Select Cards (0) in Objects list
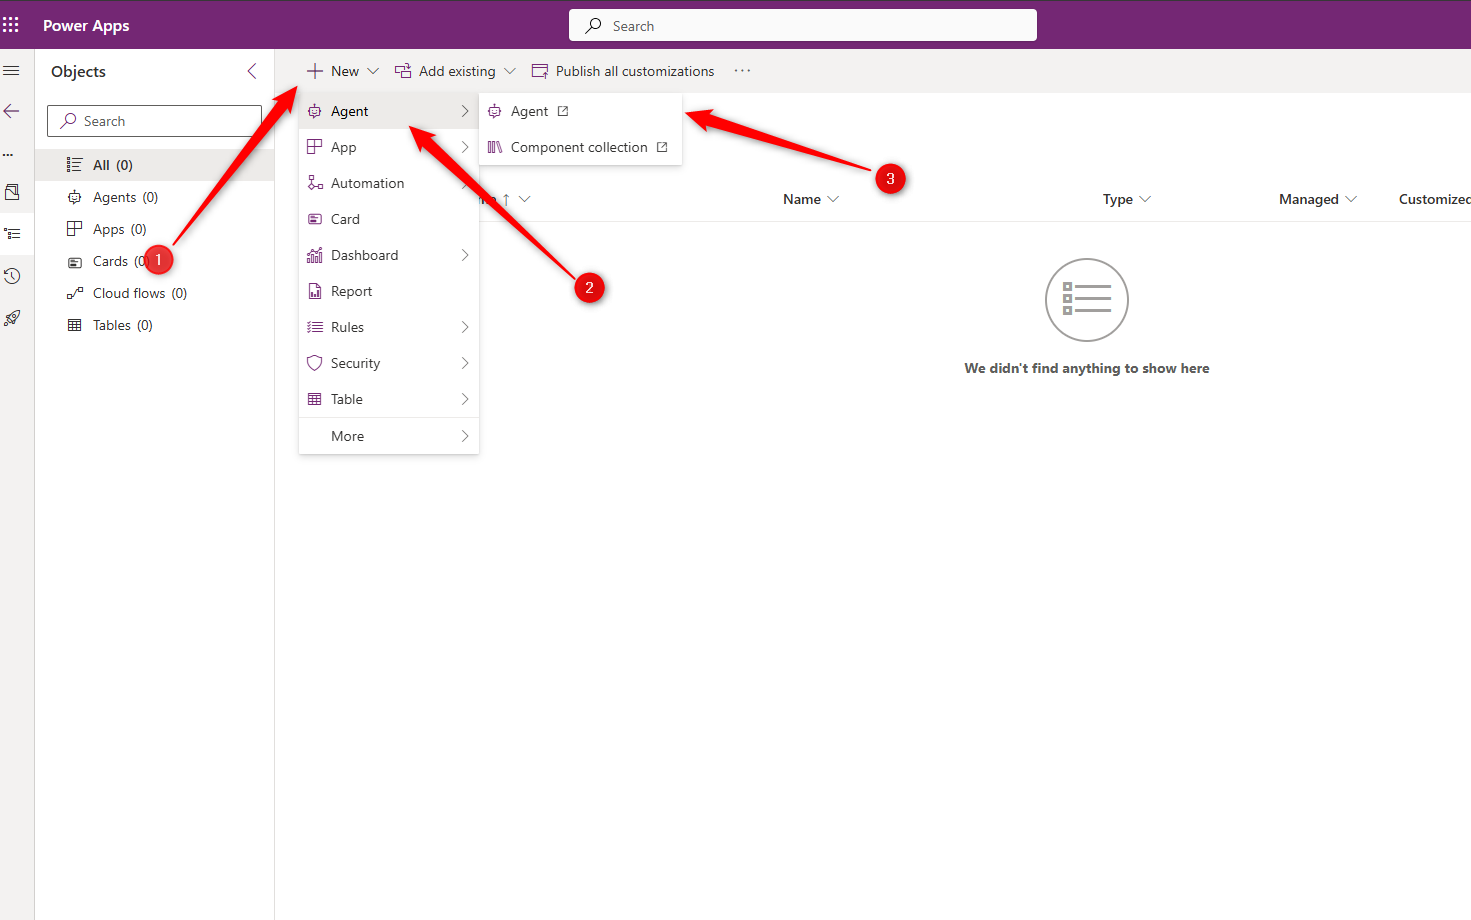 click(154, 261)
